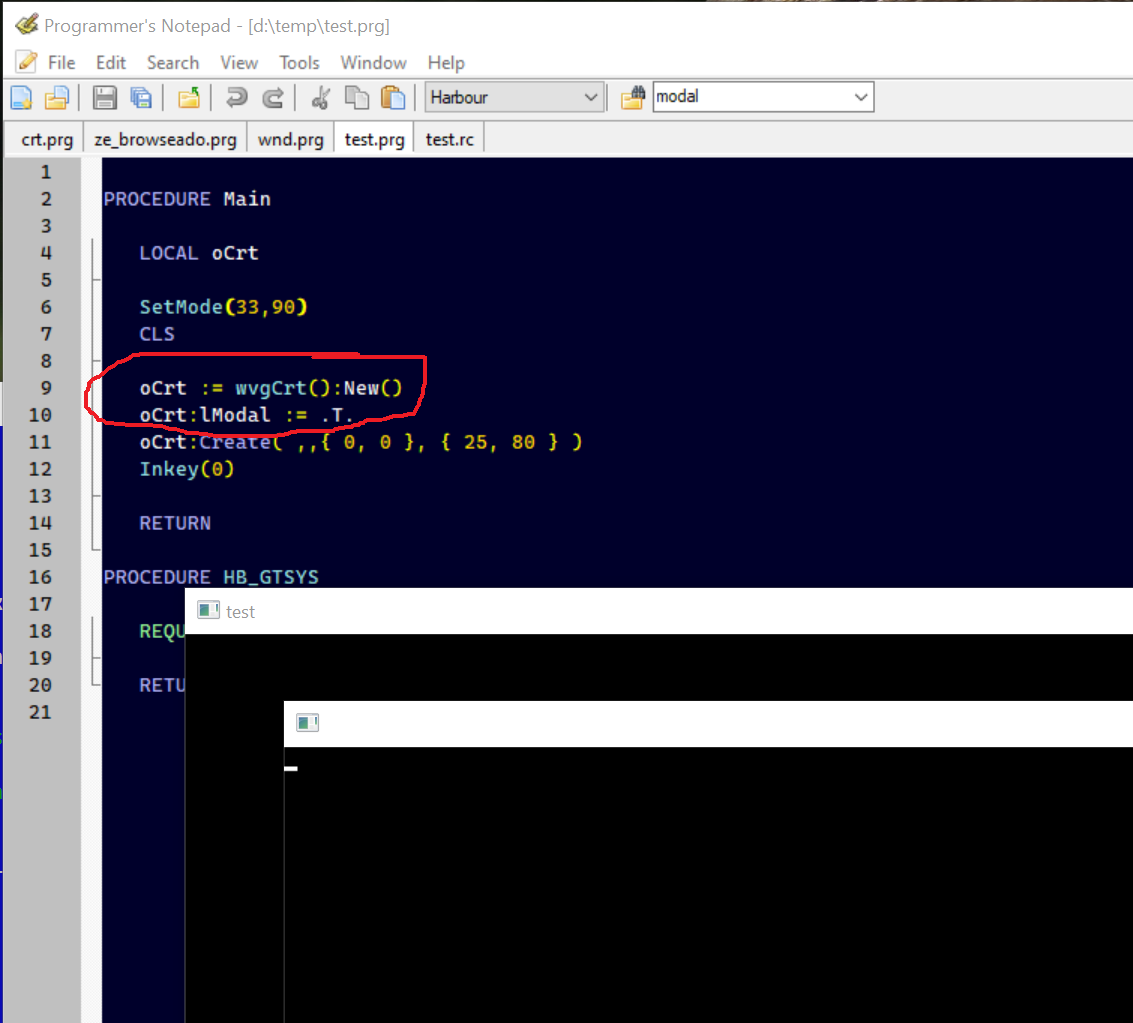Expand the search box dropdown containing 'modal'

point(861,97)
